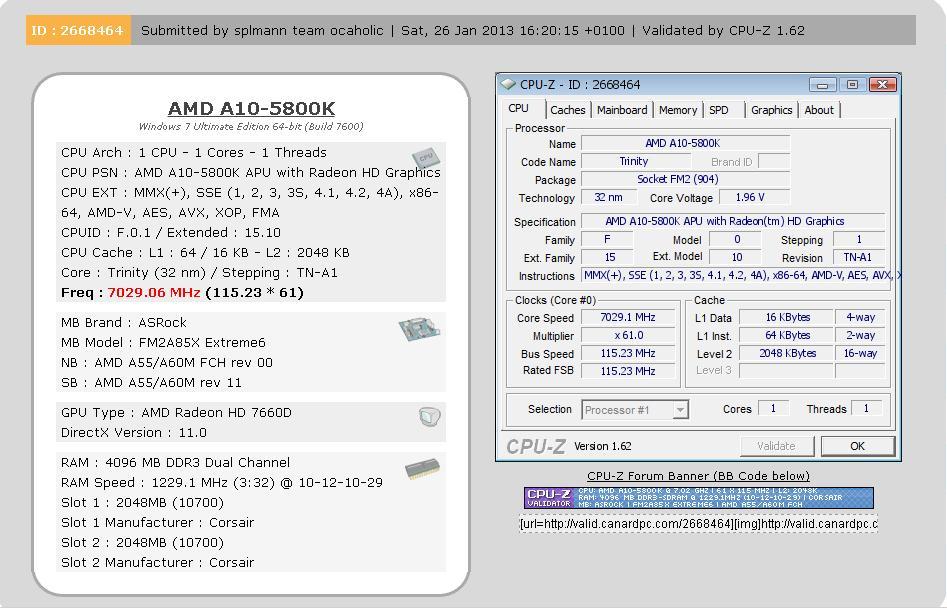Open the Memory tab
Screen dimensions: 947x608
[678, 110]
